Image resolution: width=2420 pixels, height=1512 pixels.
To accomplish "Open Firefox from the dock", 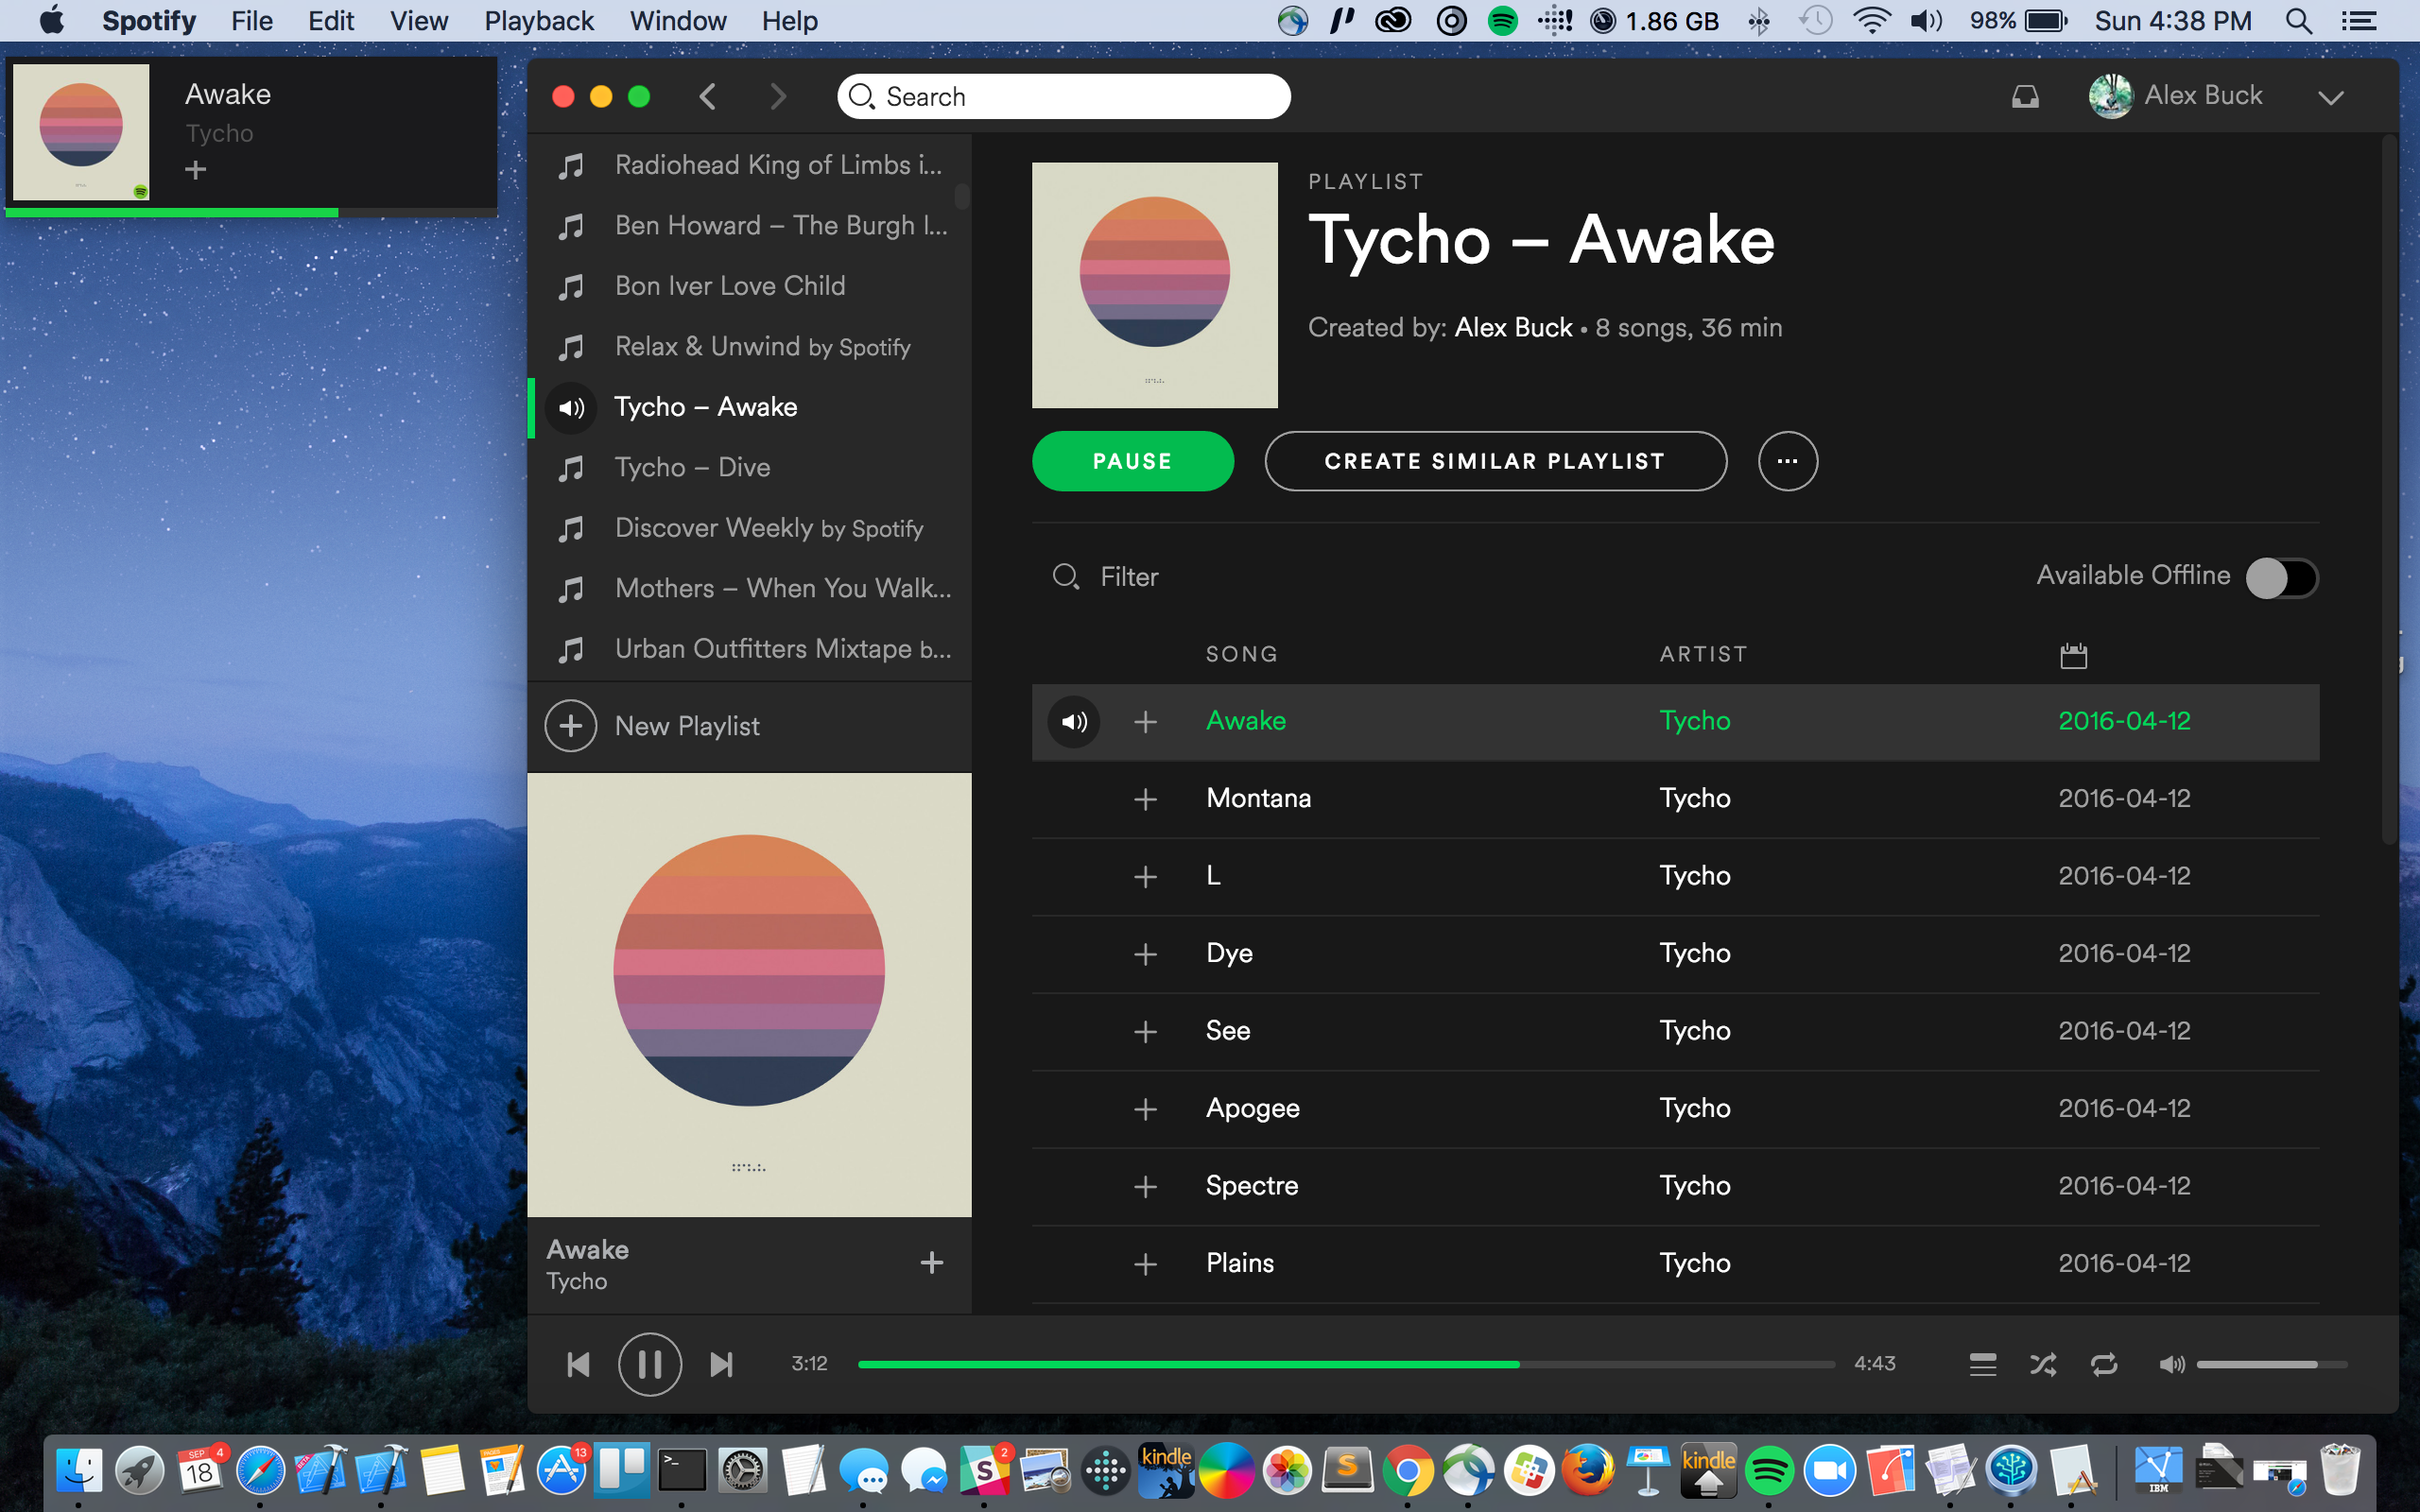I will [x=1588, y=1470].
